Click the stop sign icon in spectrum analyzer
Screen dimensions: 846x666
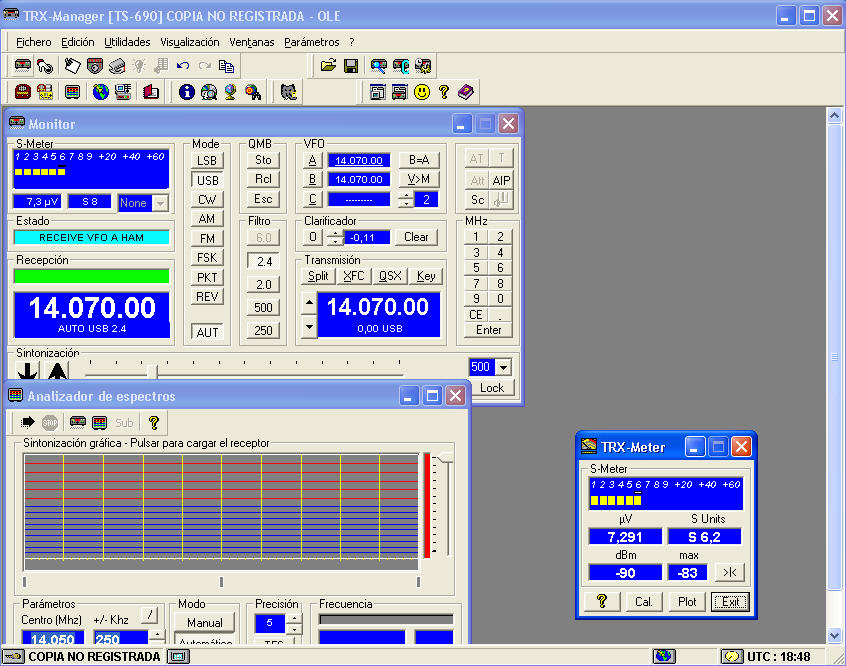tap(50, 422)
